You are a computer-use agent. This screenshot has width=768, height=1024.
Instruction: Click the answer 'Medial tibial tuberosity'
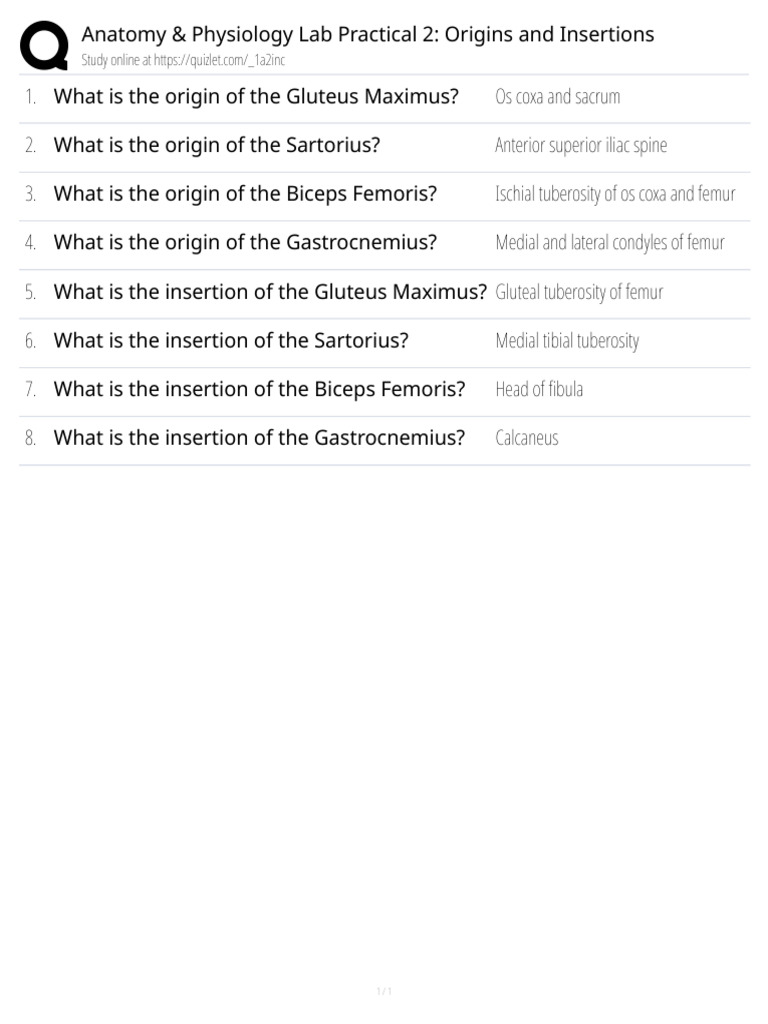568,341
